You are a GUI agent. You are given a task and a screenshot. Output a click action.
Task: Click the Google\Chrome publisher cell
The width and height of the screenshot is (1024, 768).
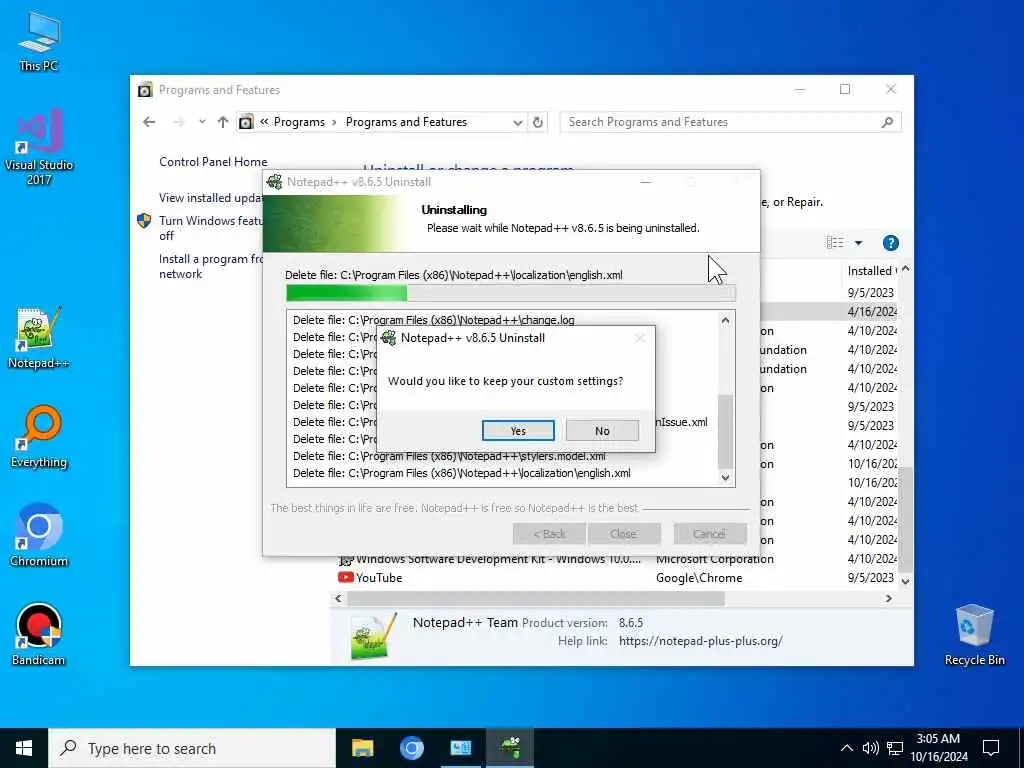click(x=699, y=578)
